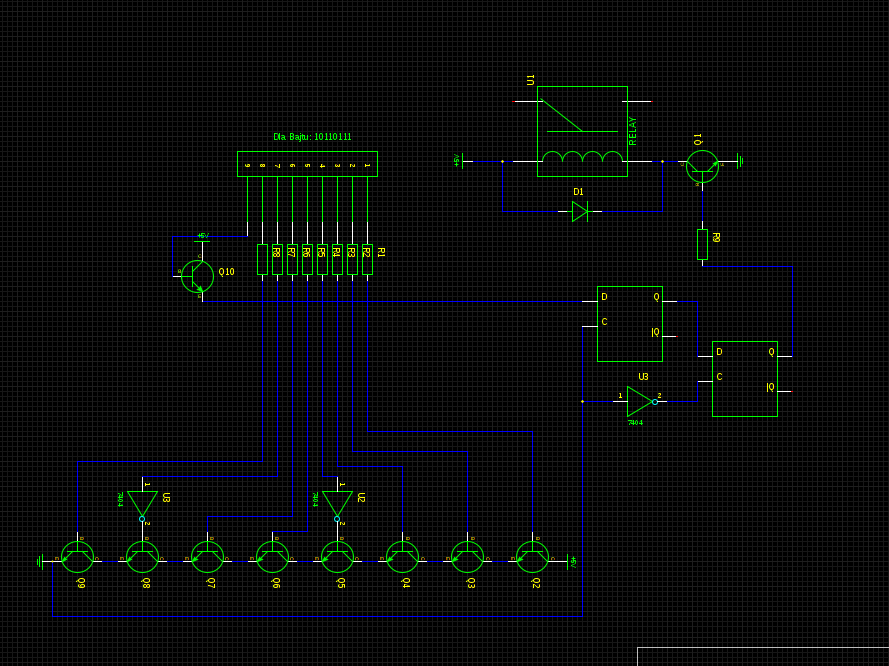Select transistor Q1 near the relay

(x=702, y=165)
